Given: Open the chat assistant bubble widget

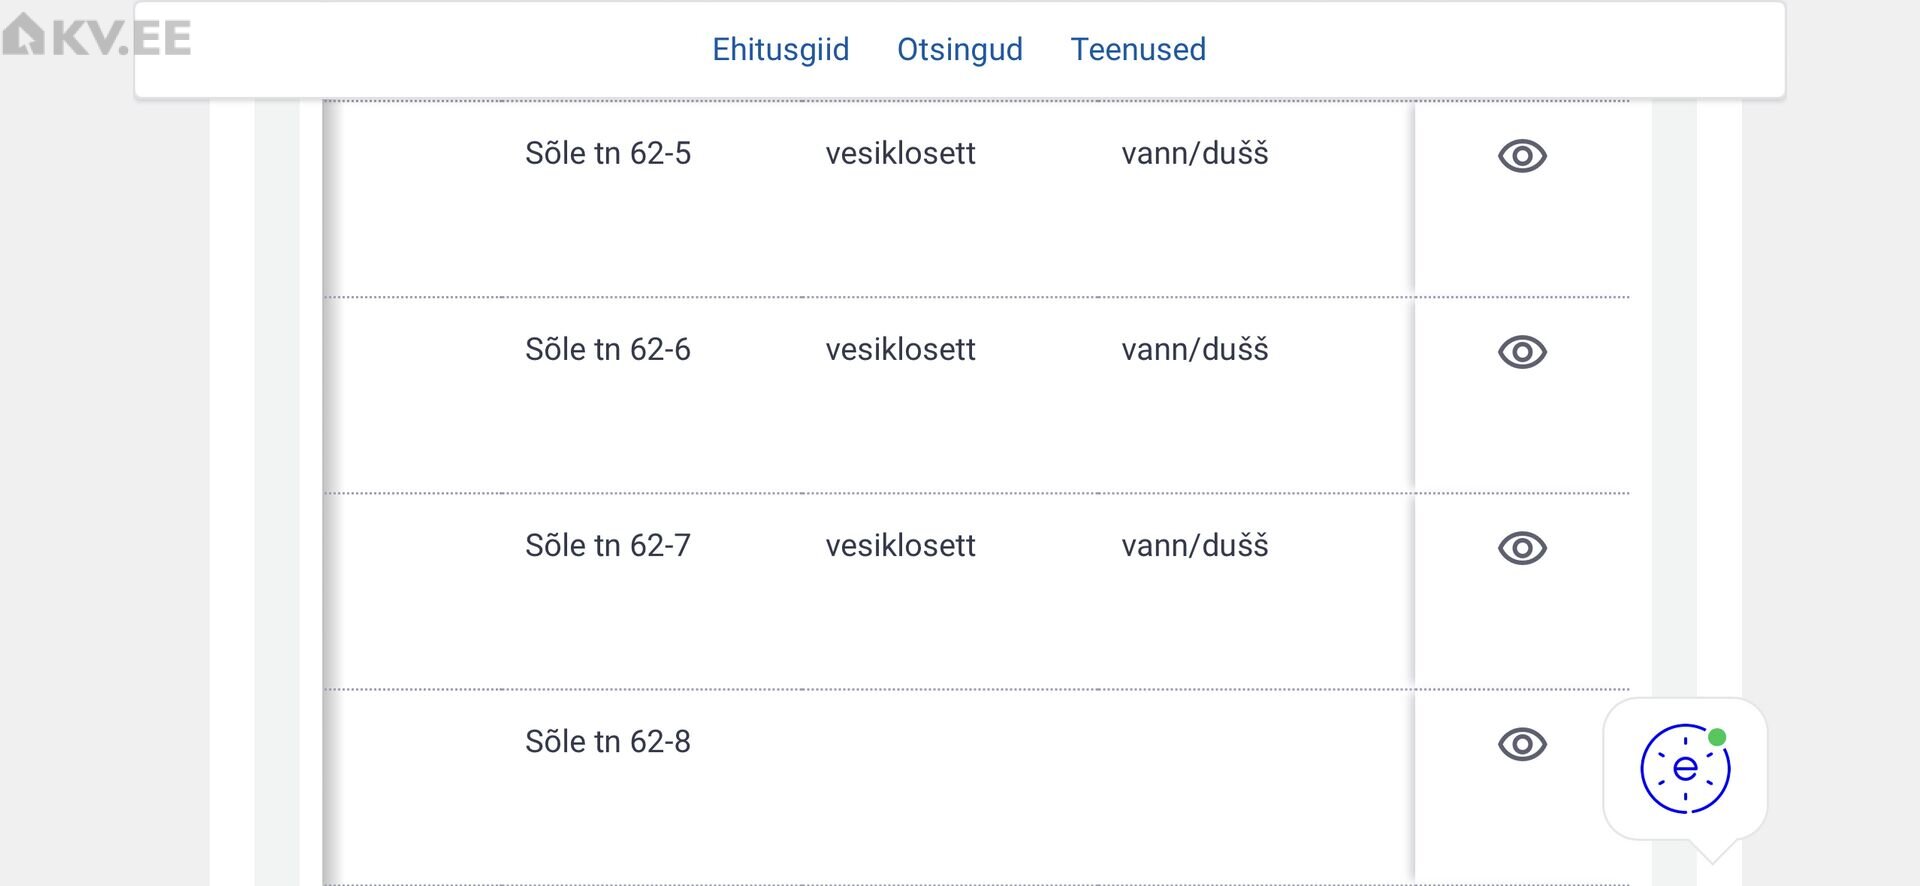Looking at the screenshot, I should (x=1685, y=769).
